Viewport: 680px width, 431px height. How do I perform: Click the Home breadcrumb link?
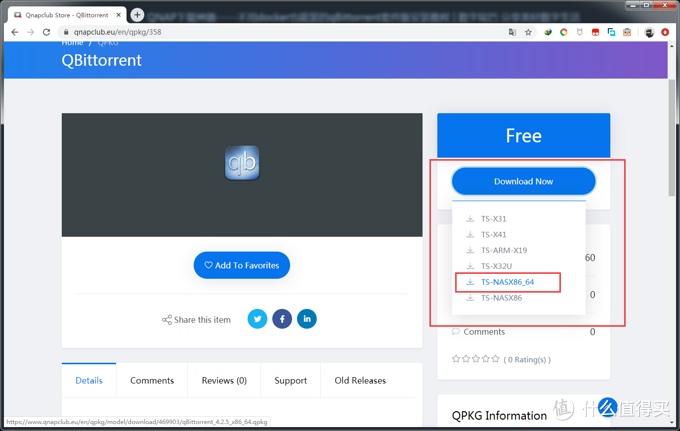tap(72, 42)
